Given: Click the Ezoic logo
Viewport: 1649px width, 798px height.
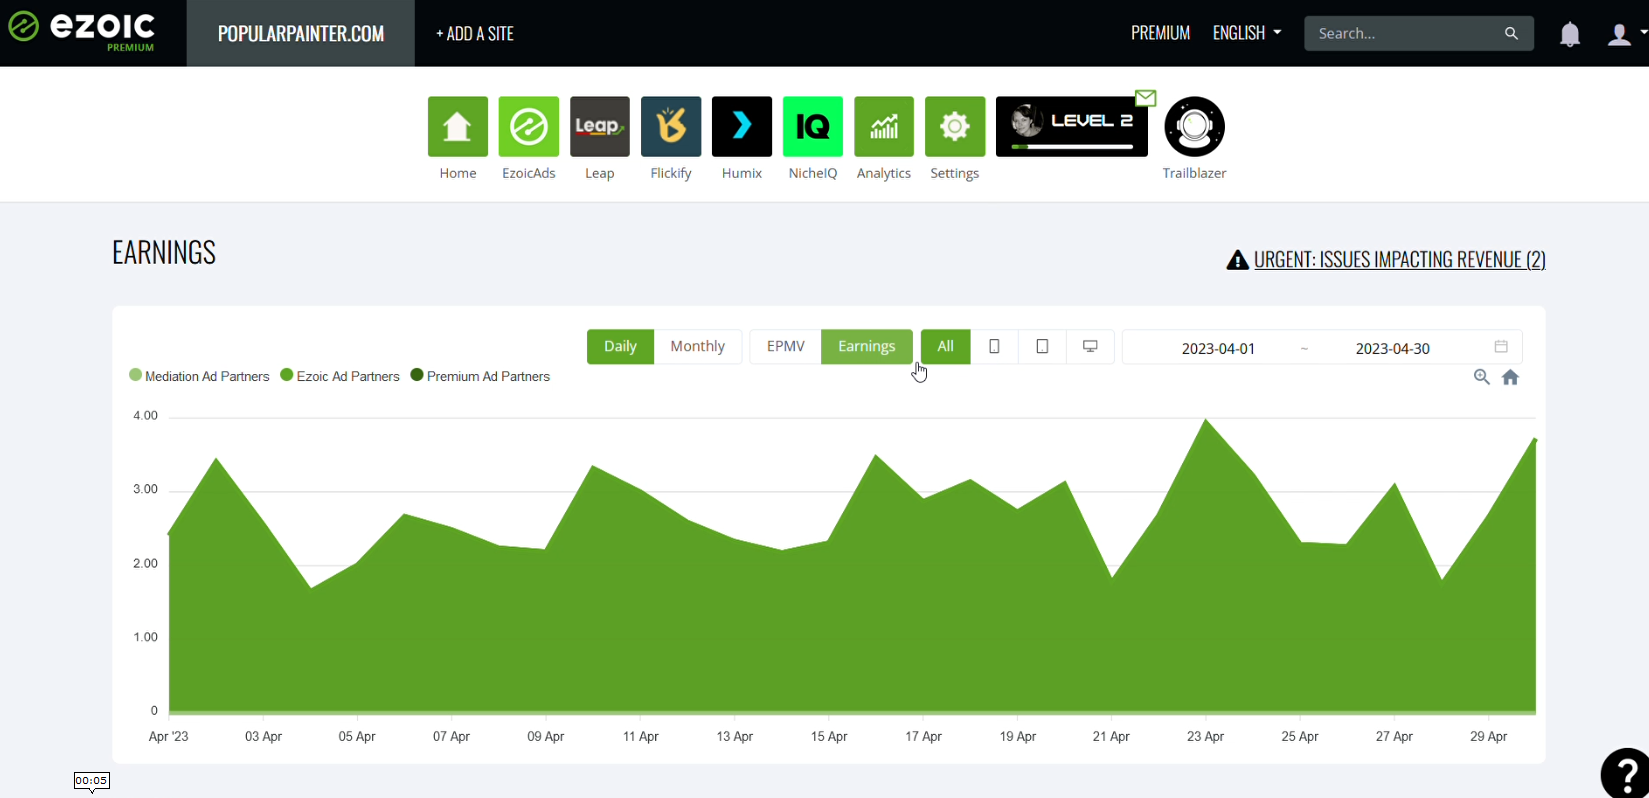Looking at the screenshot, I should (82, 30).
